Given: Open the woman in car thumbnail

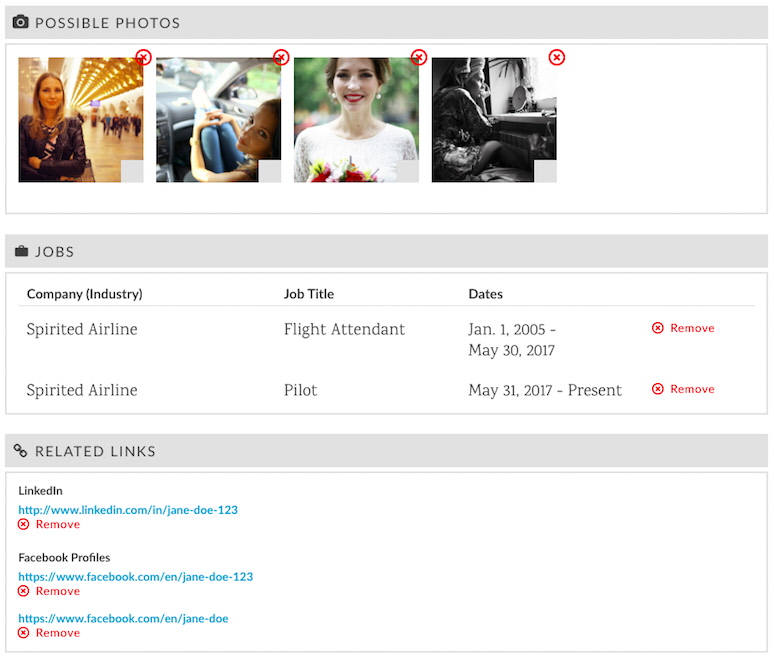Looking at the screenshot, I should coord(219,120).
